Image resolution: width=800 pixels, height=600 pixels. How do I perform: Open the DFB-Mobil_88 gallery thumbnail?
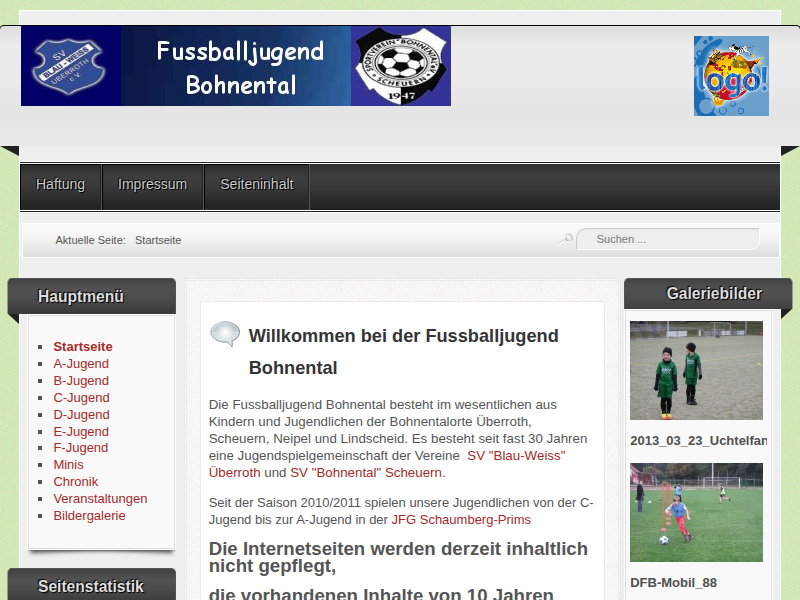click(x=696, y=512)
